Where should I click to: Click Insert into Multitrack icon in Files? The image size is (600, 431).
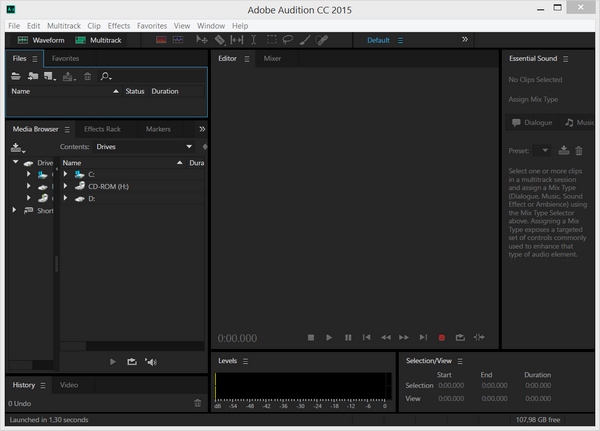point(69,76)
